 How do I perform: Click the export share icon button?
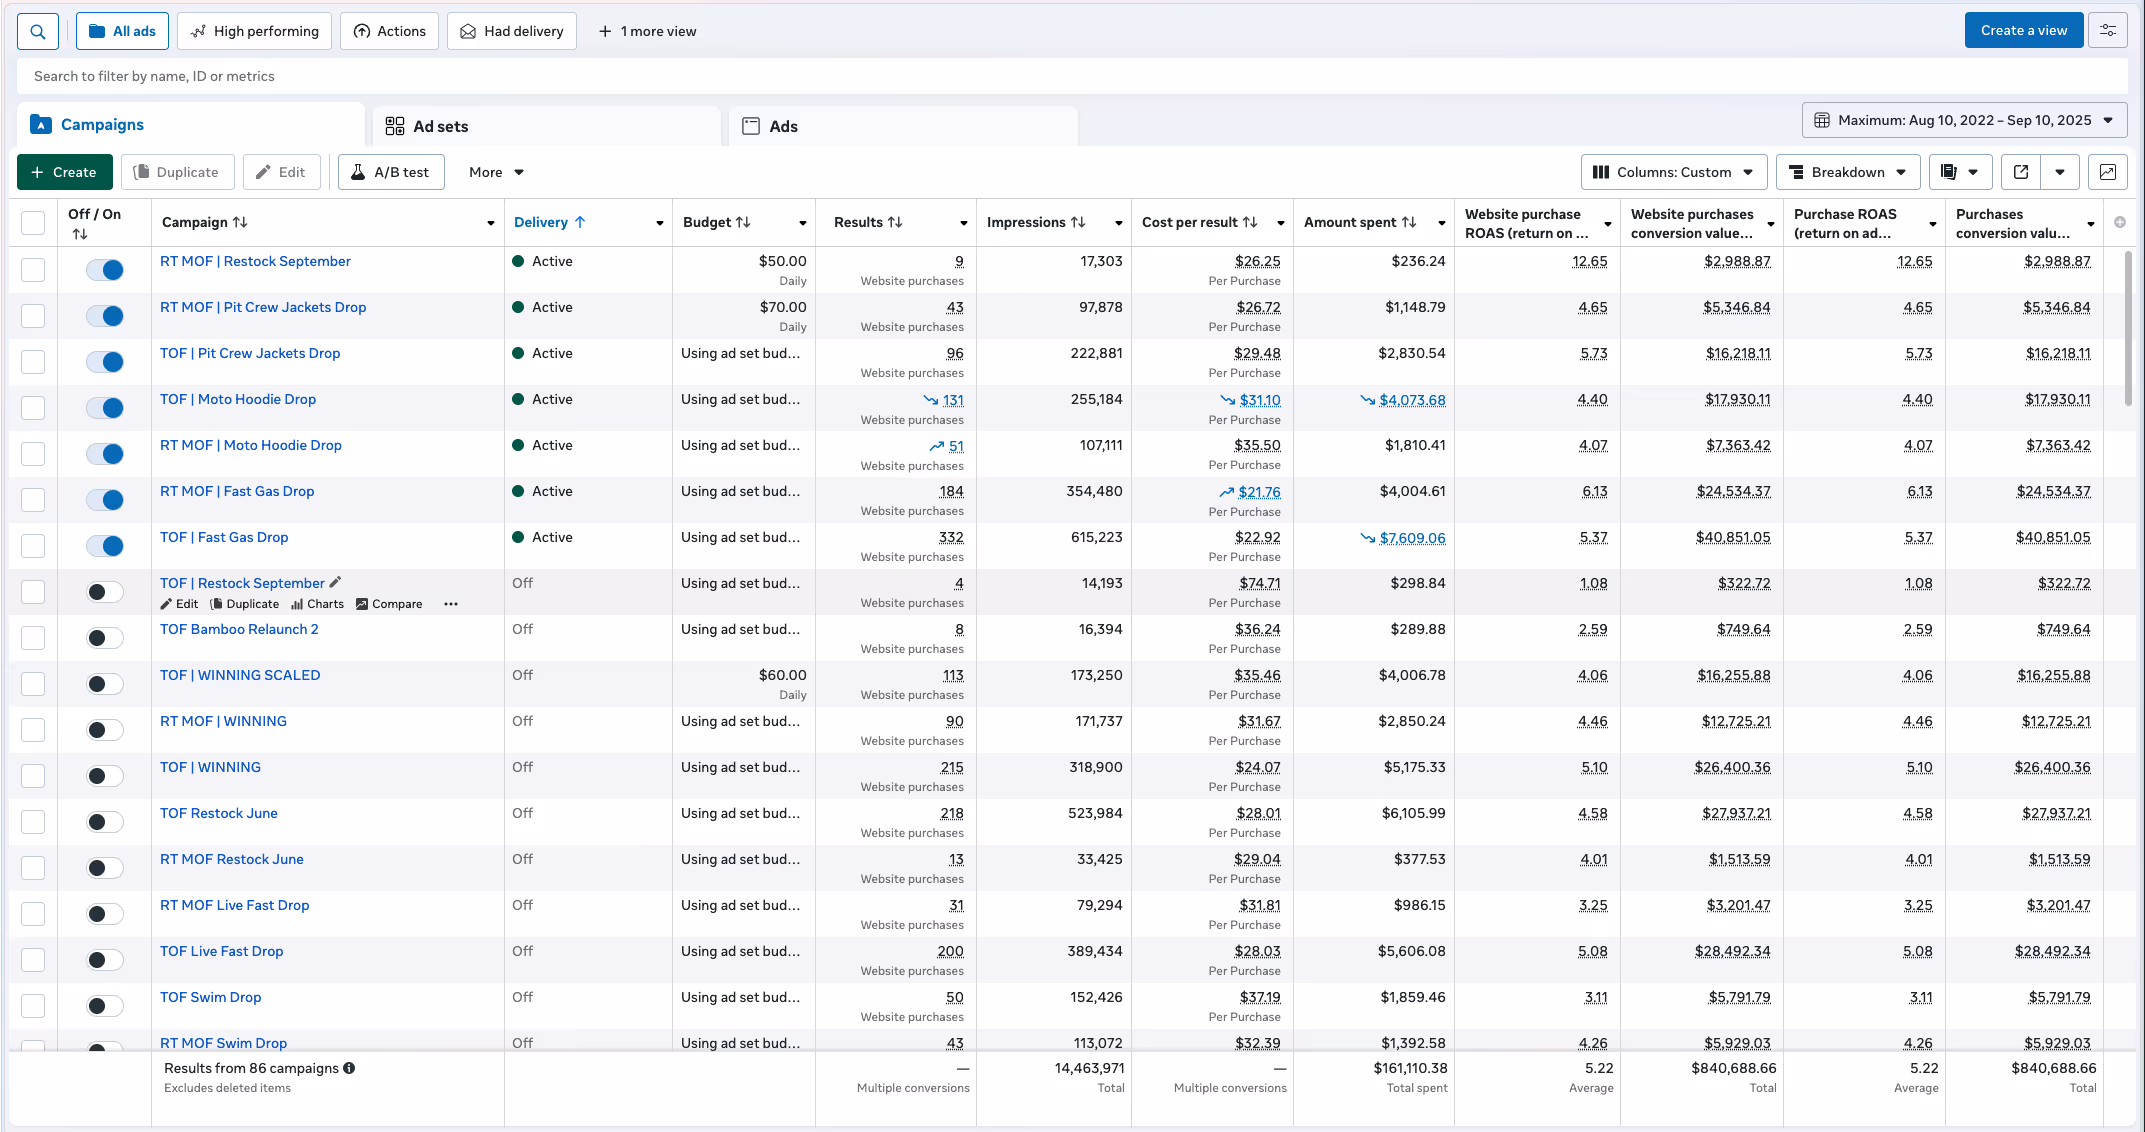tap(2021, 172)
